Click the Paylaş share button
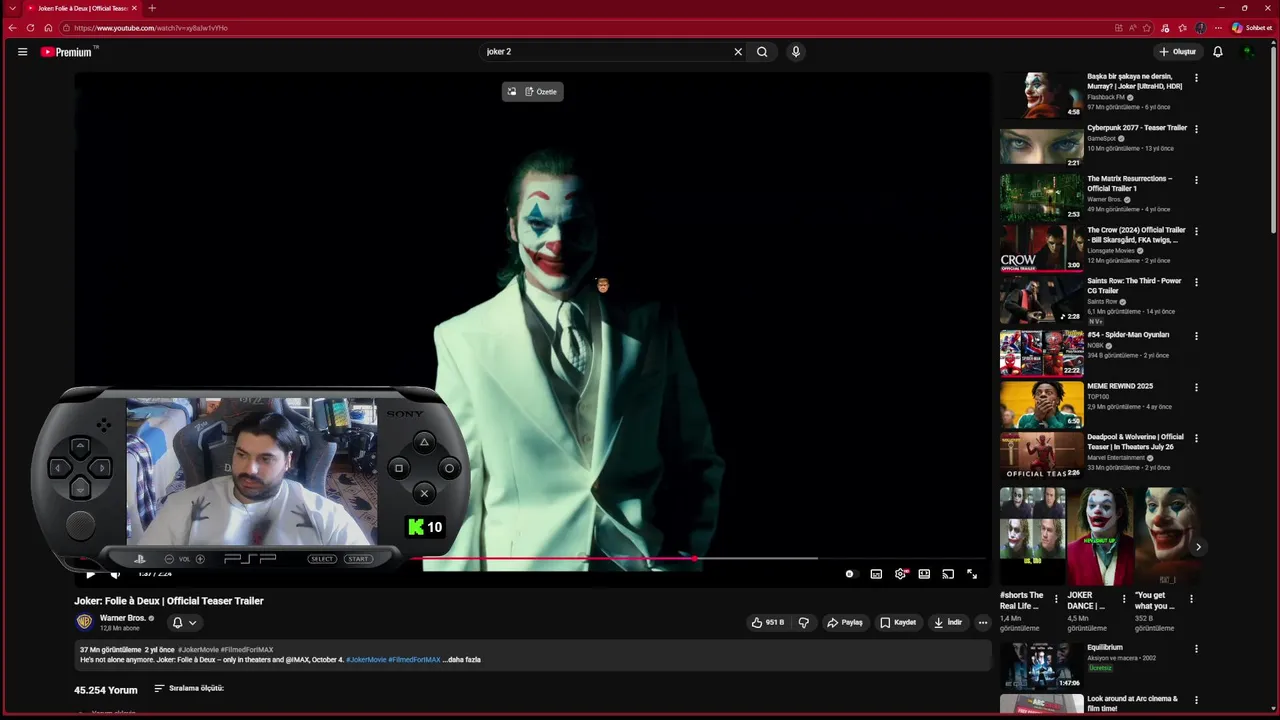This screenshot has height=720, width=1280. (845, 622)
